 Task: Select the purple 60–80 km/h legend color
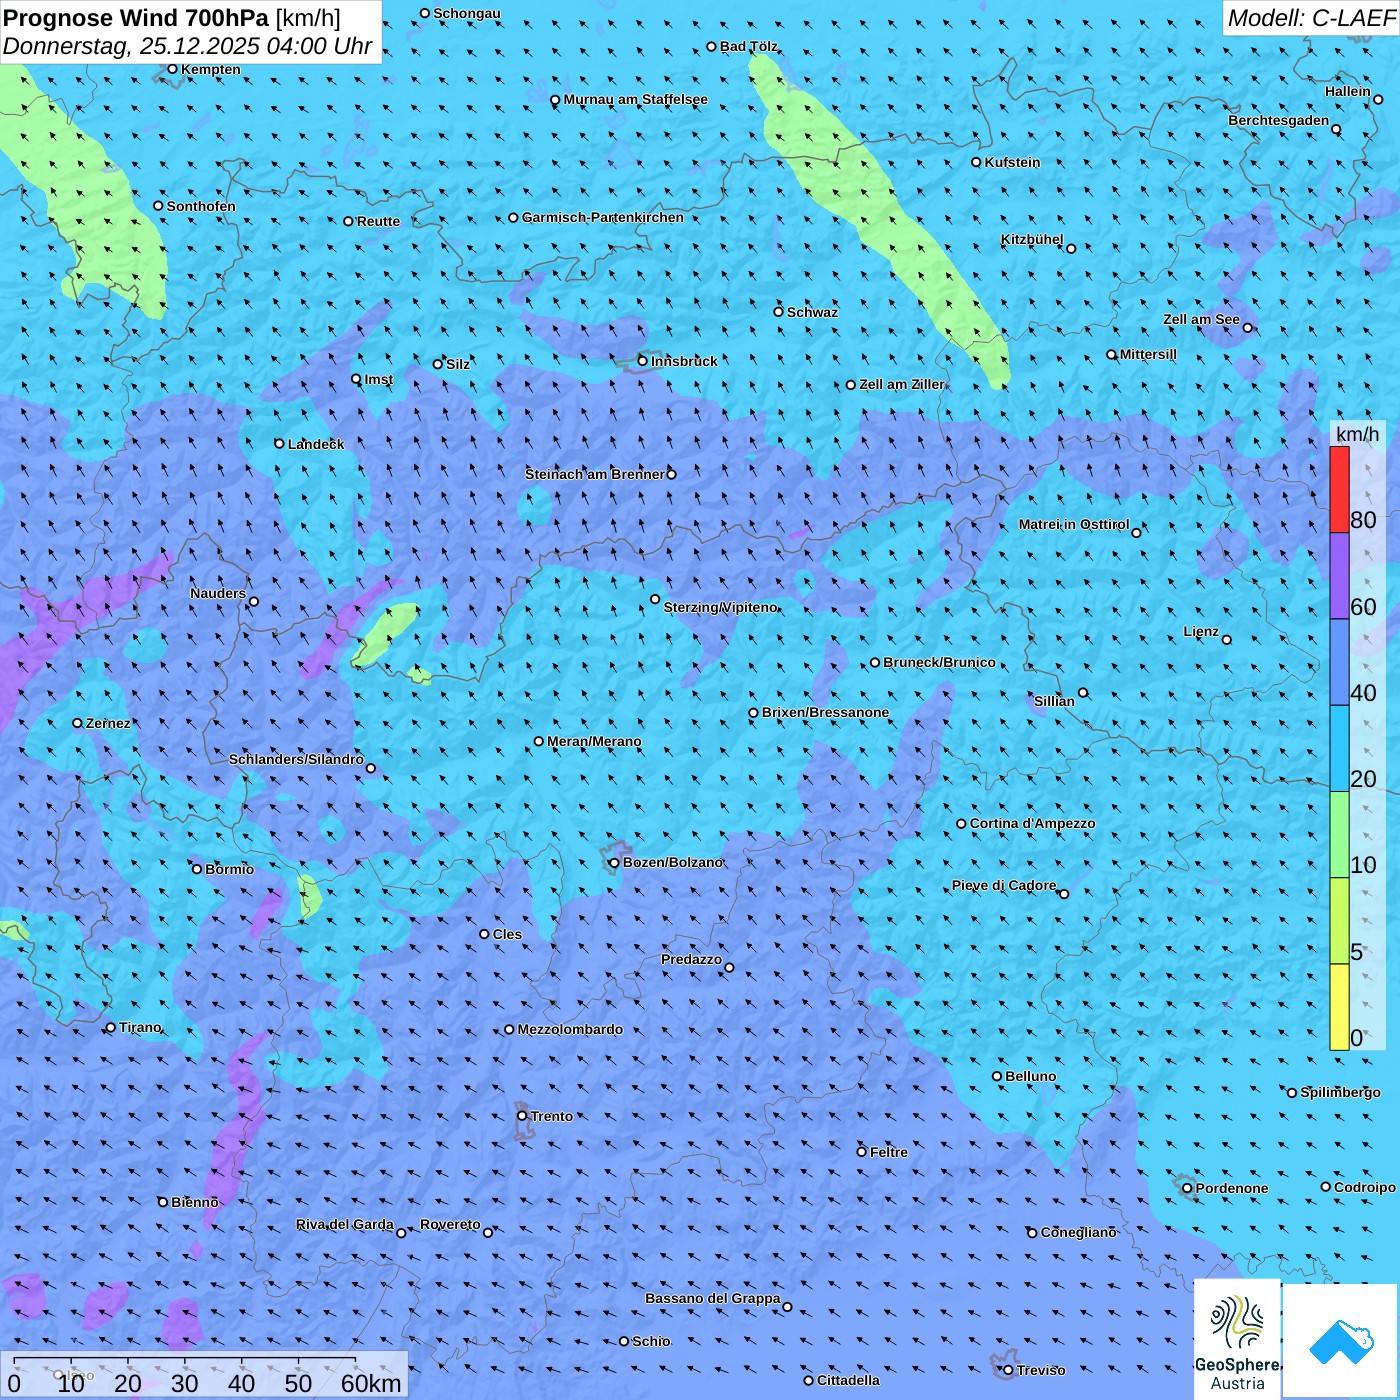(1339, 576)
